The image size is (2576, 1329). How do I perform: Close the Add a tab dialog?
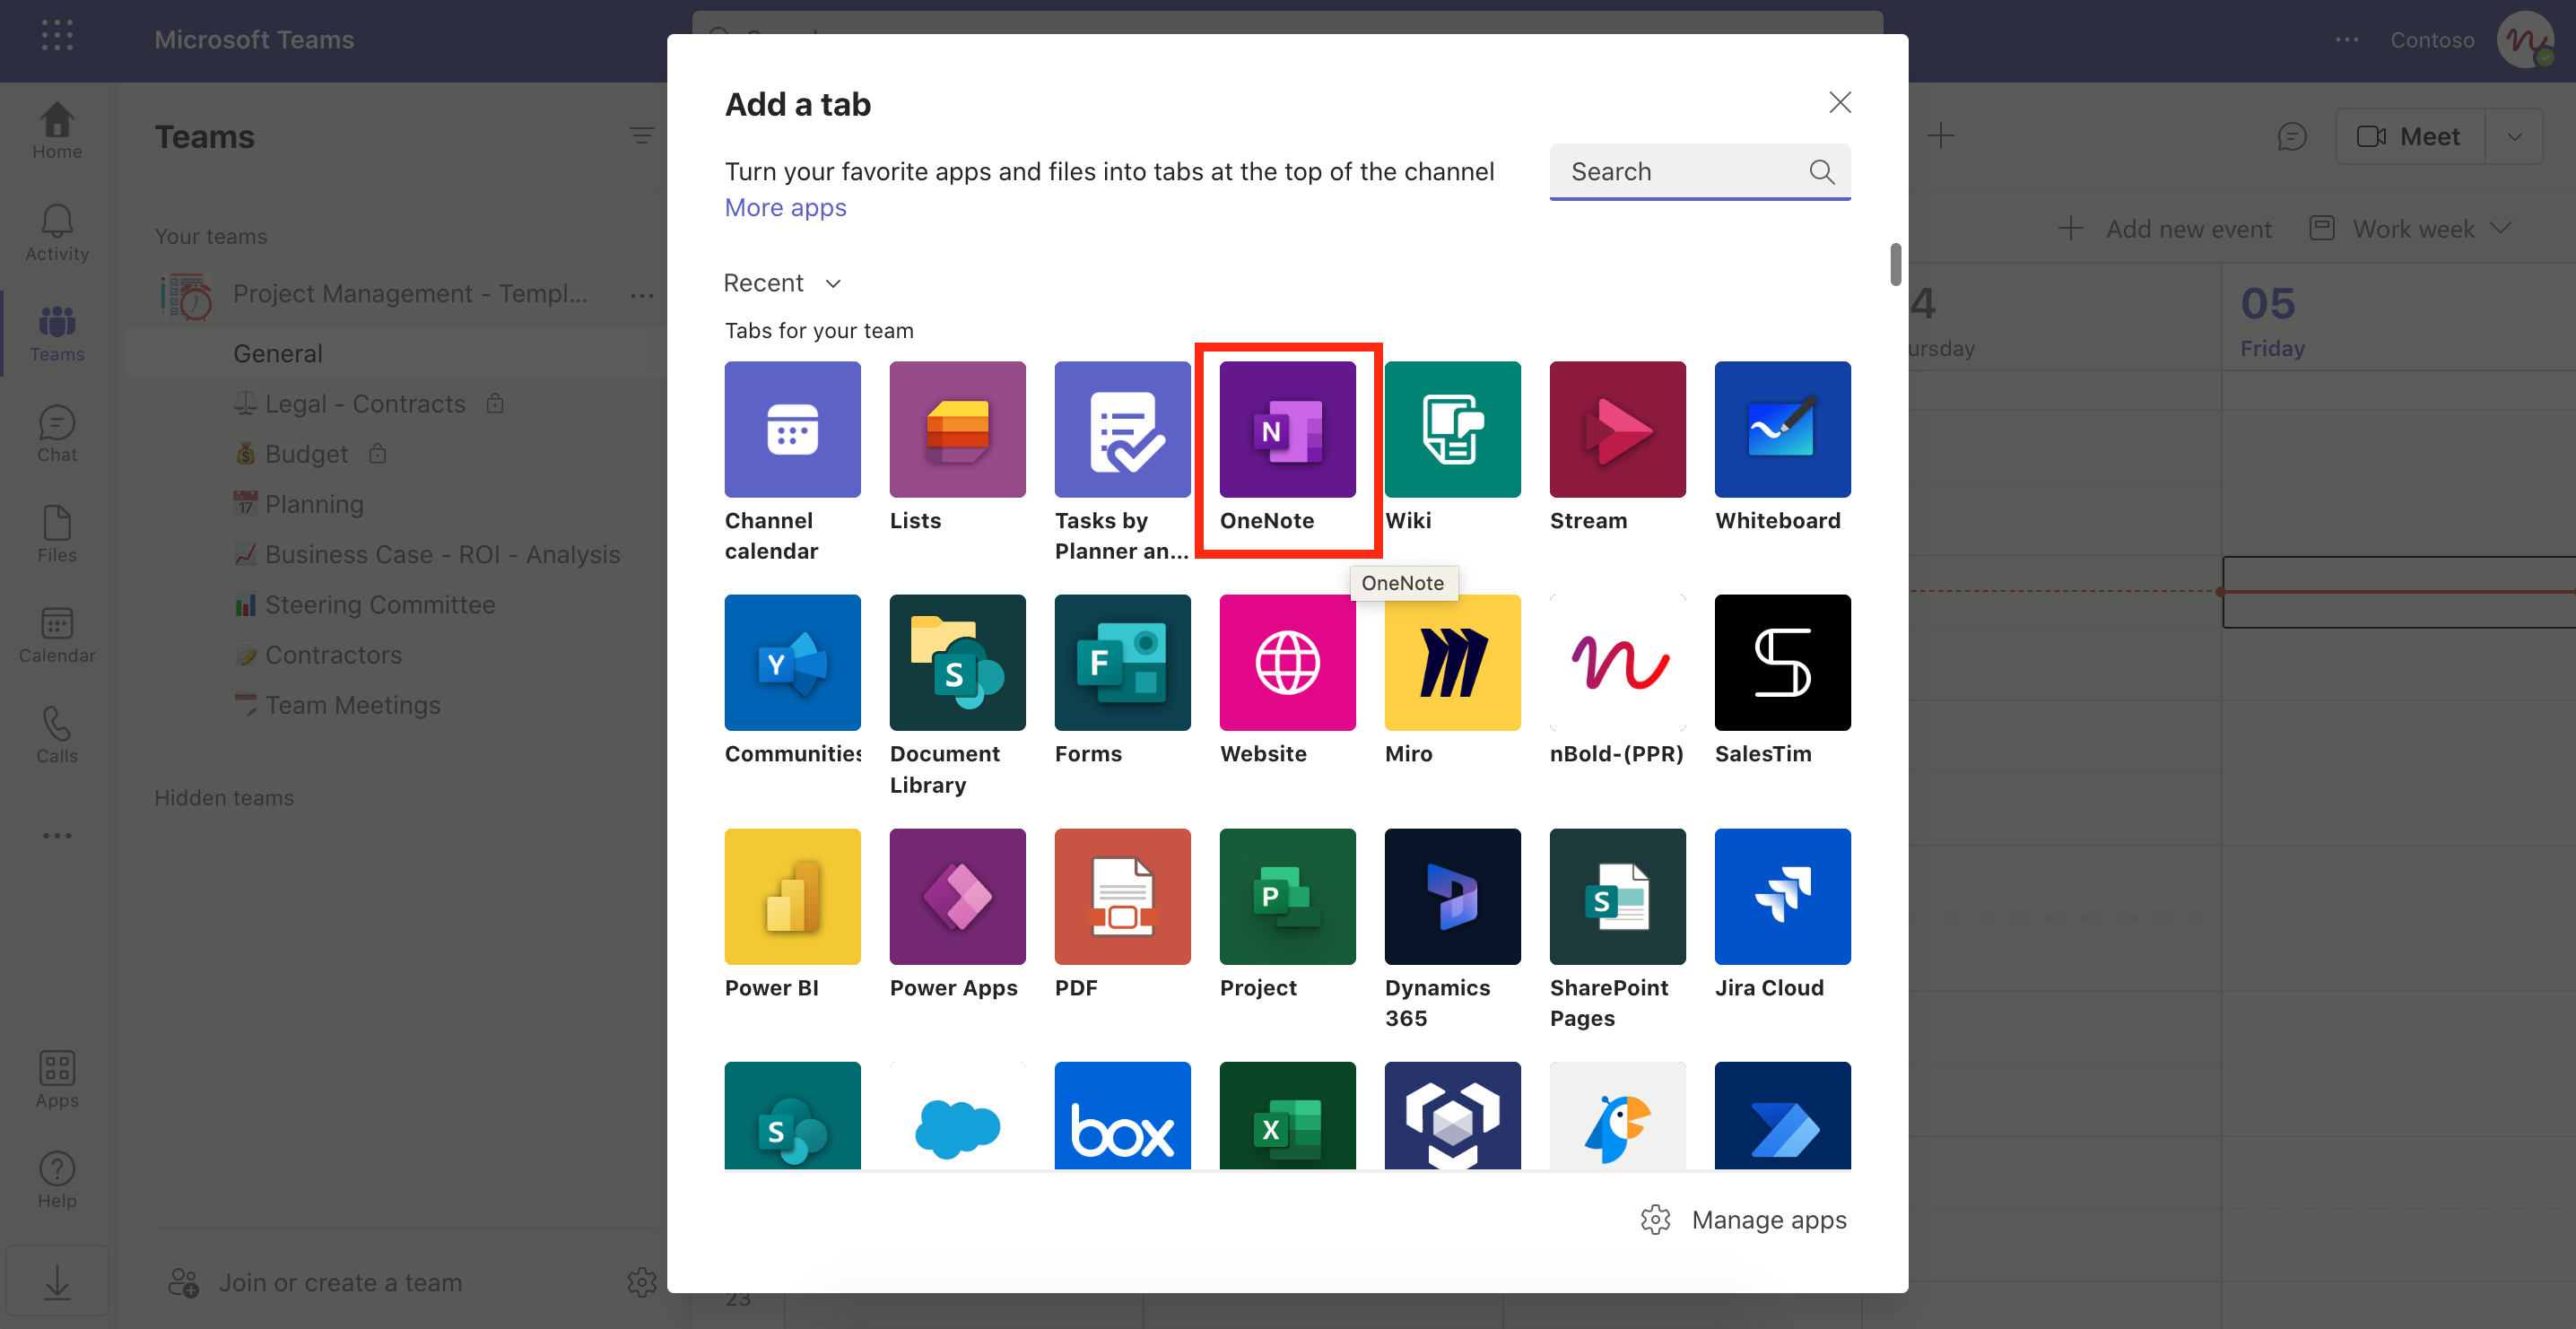pyautogui.click(x=1839, y=103)
